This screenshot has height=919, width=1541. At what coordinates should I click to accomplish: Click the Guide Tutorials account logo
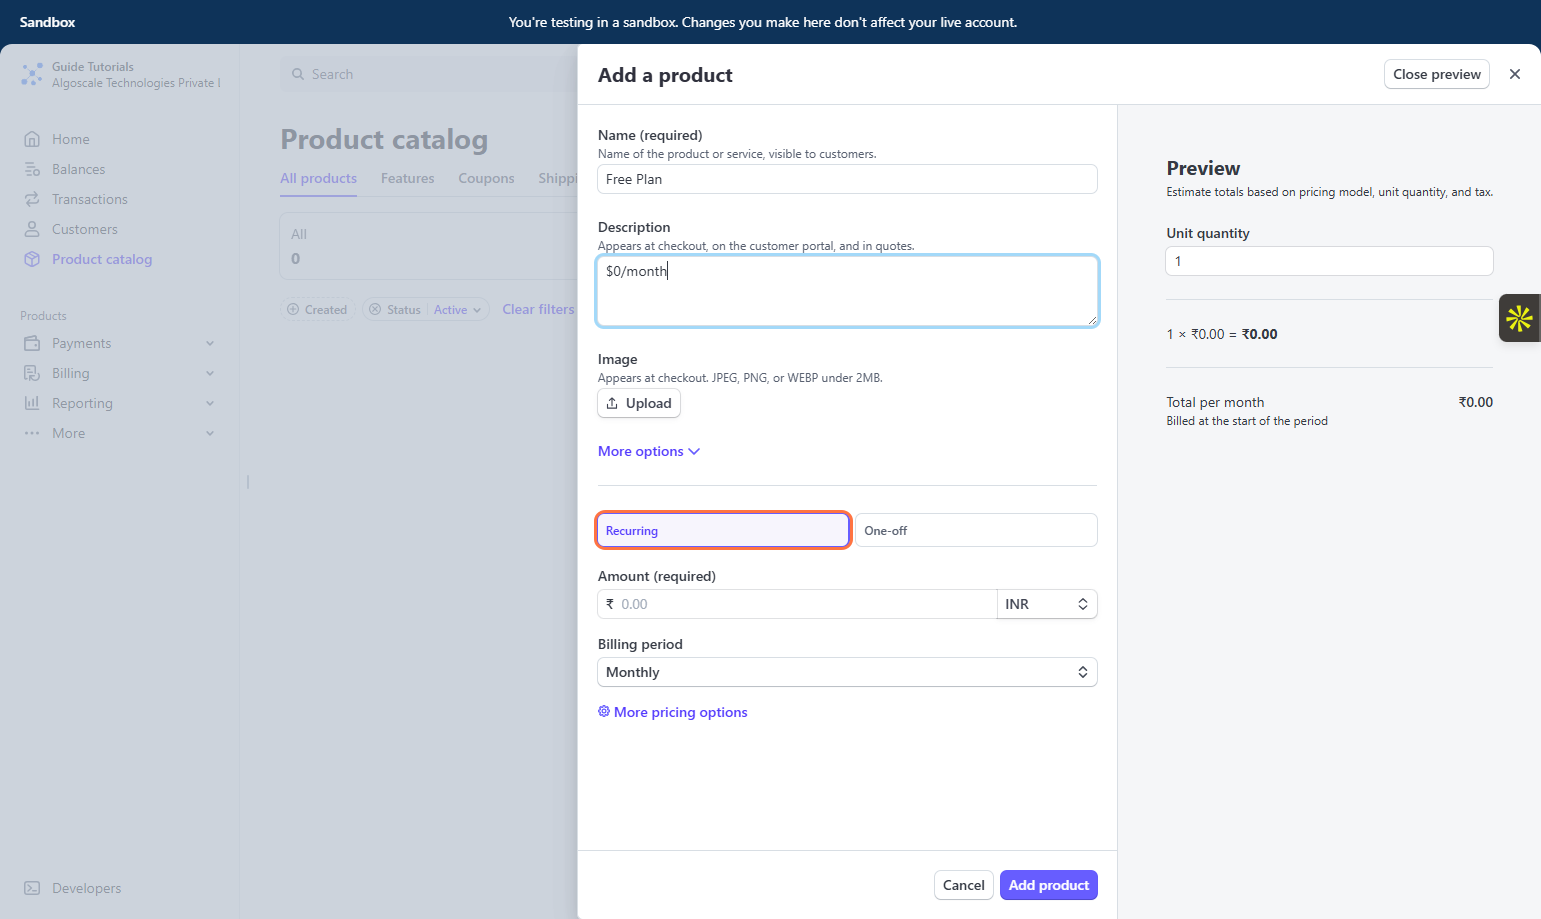pyautogui.click(x=32, y=74)
